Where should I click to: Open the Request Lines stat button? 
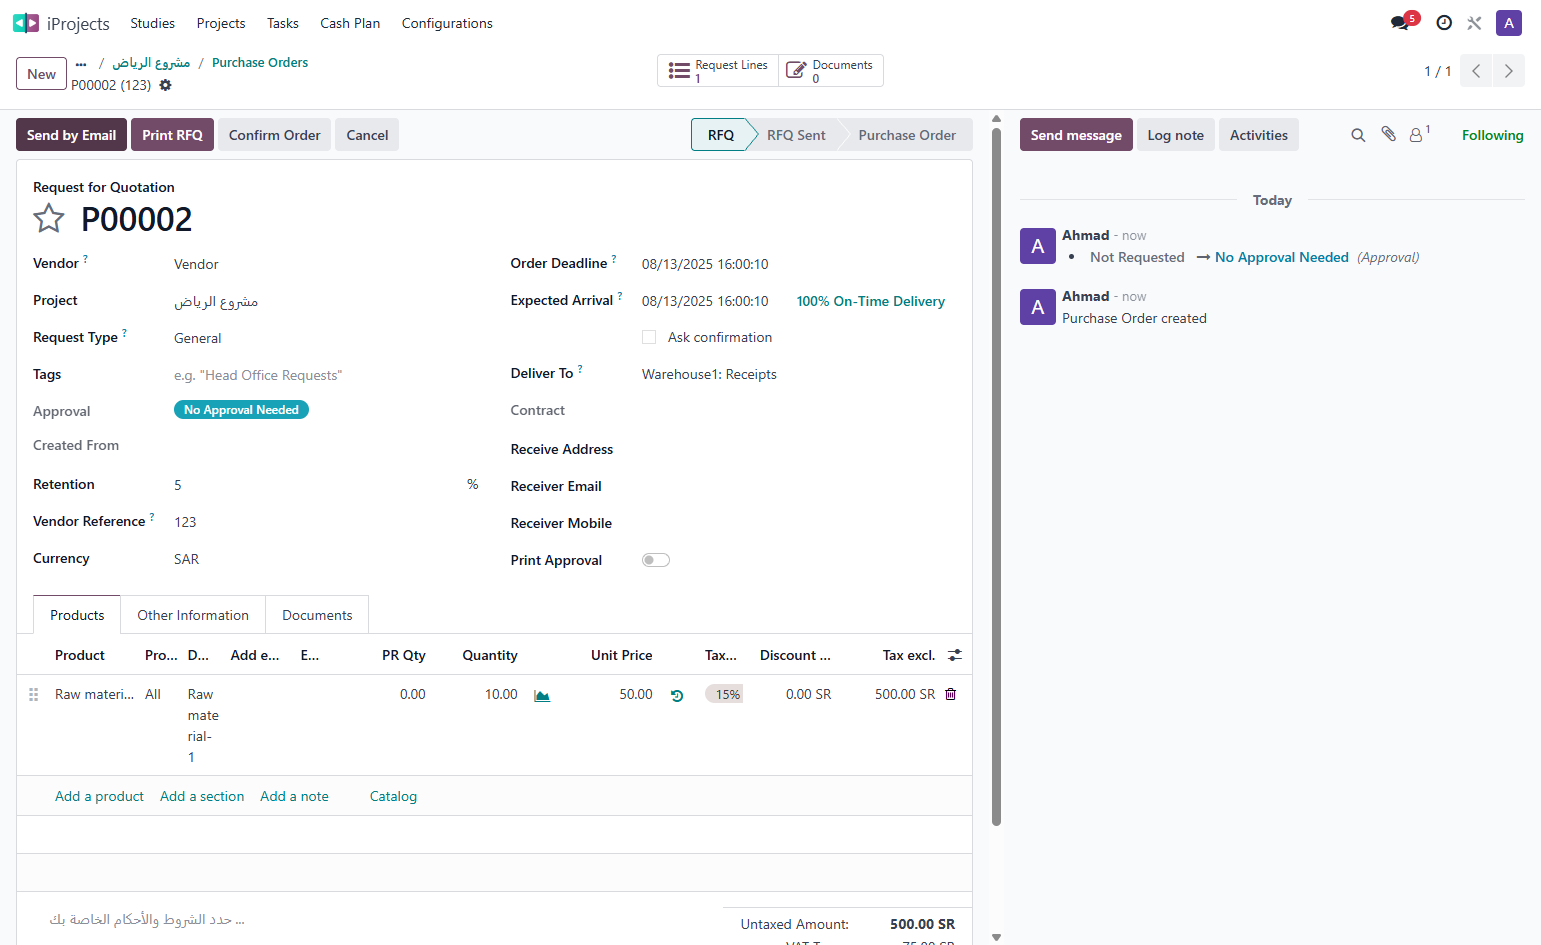point(718,71)
